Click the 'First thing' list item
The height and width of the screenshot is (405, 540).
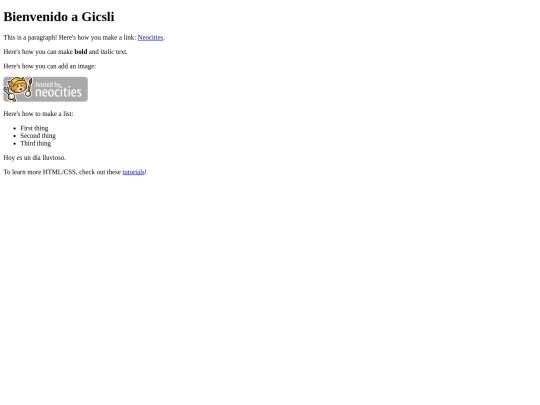pyautogui.click(x=34, y=128)
